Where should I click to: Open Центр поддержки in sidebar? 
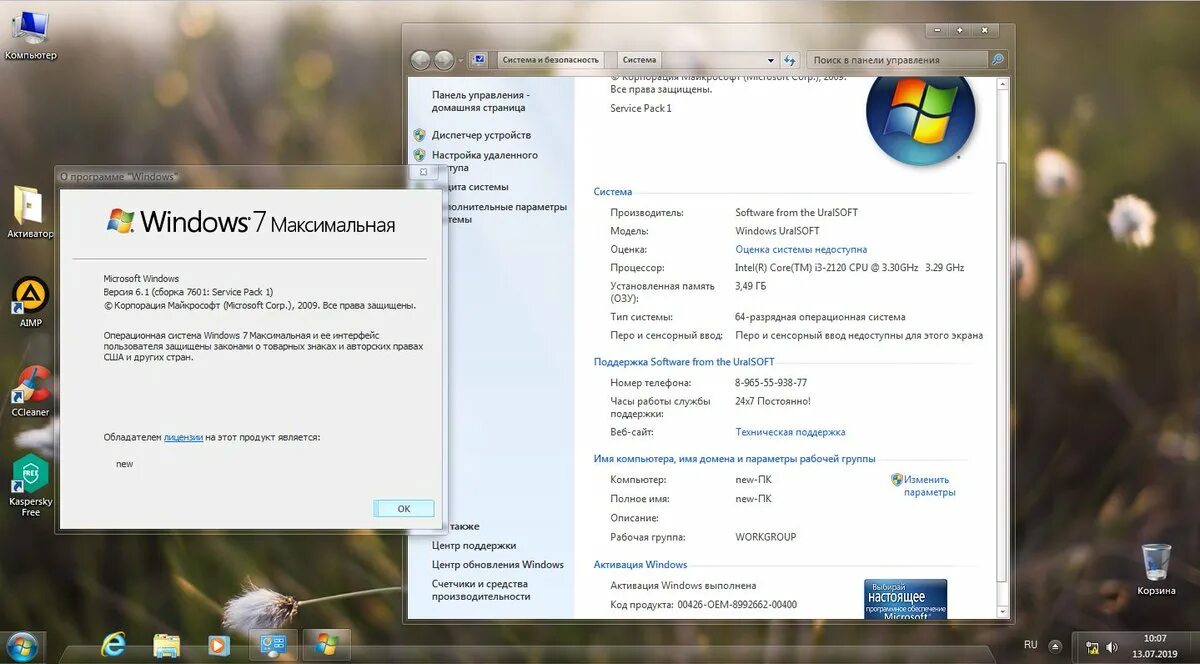click(x=474, y=546)
